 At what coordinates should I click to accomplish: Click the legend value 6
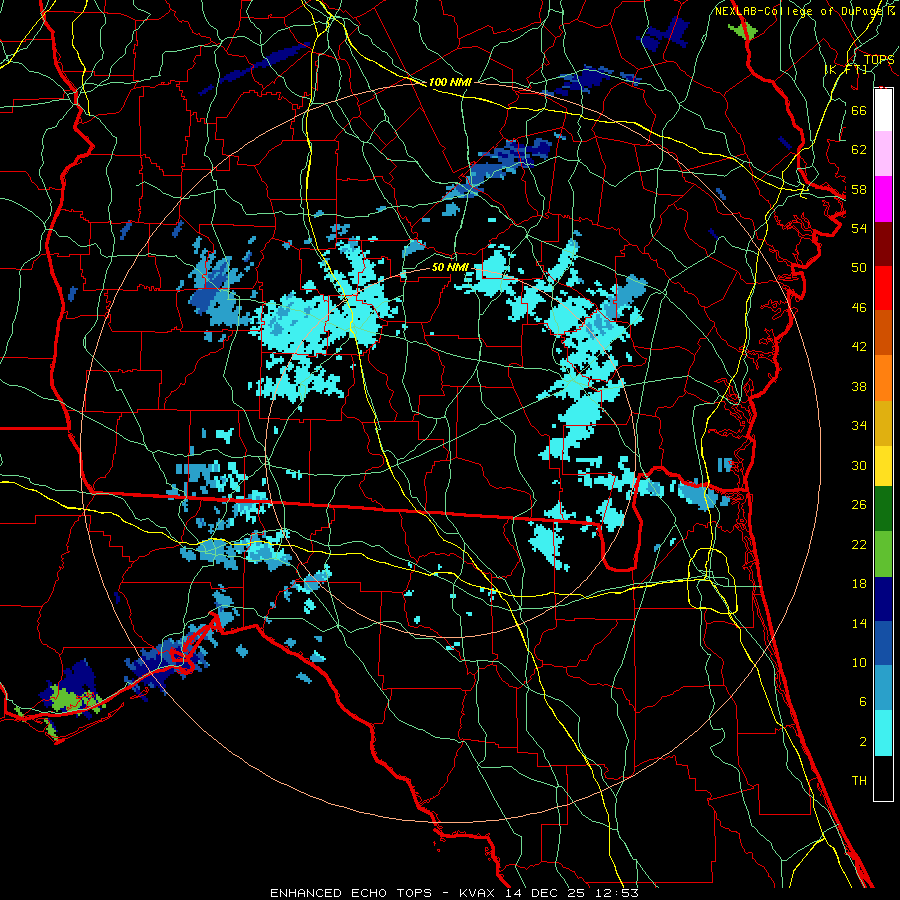click(863, 701)
